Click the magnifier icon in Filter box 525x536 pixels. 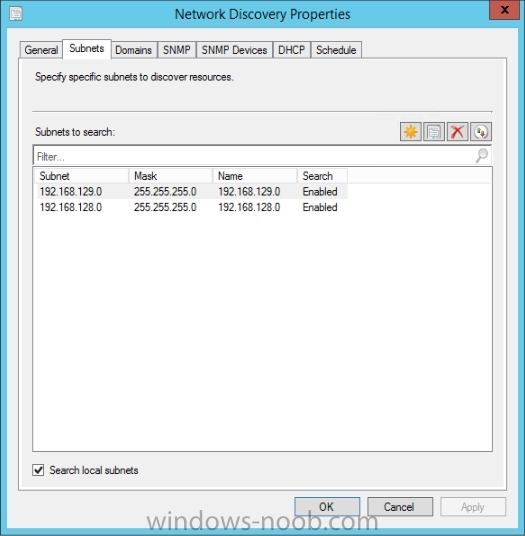coord(482,156)
